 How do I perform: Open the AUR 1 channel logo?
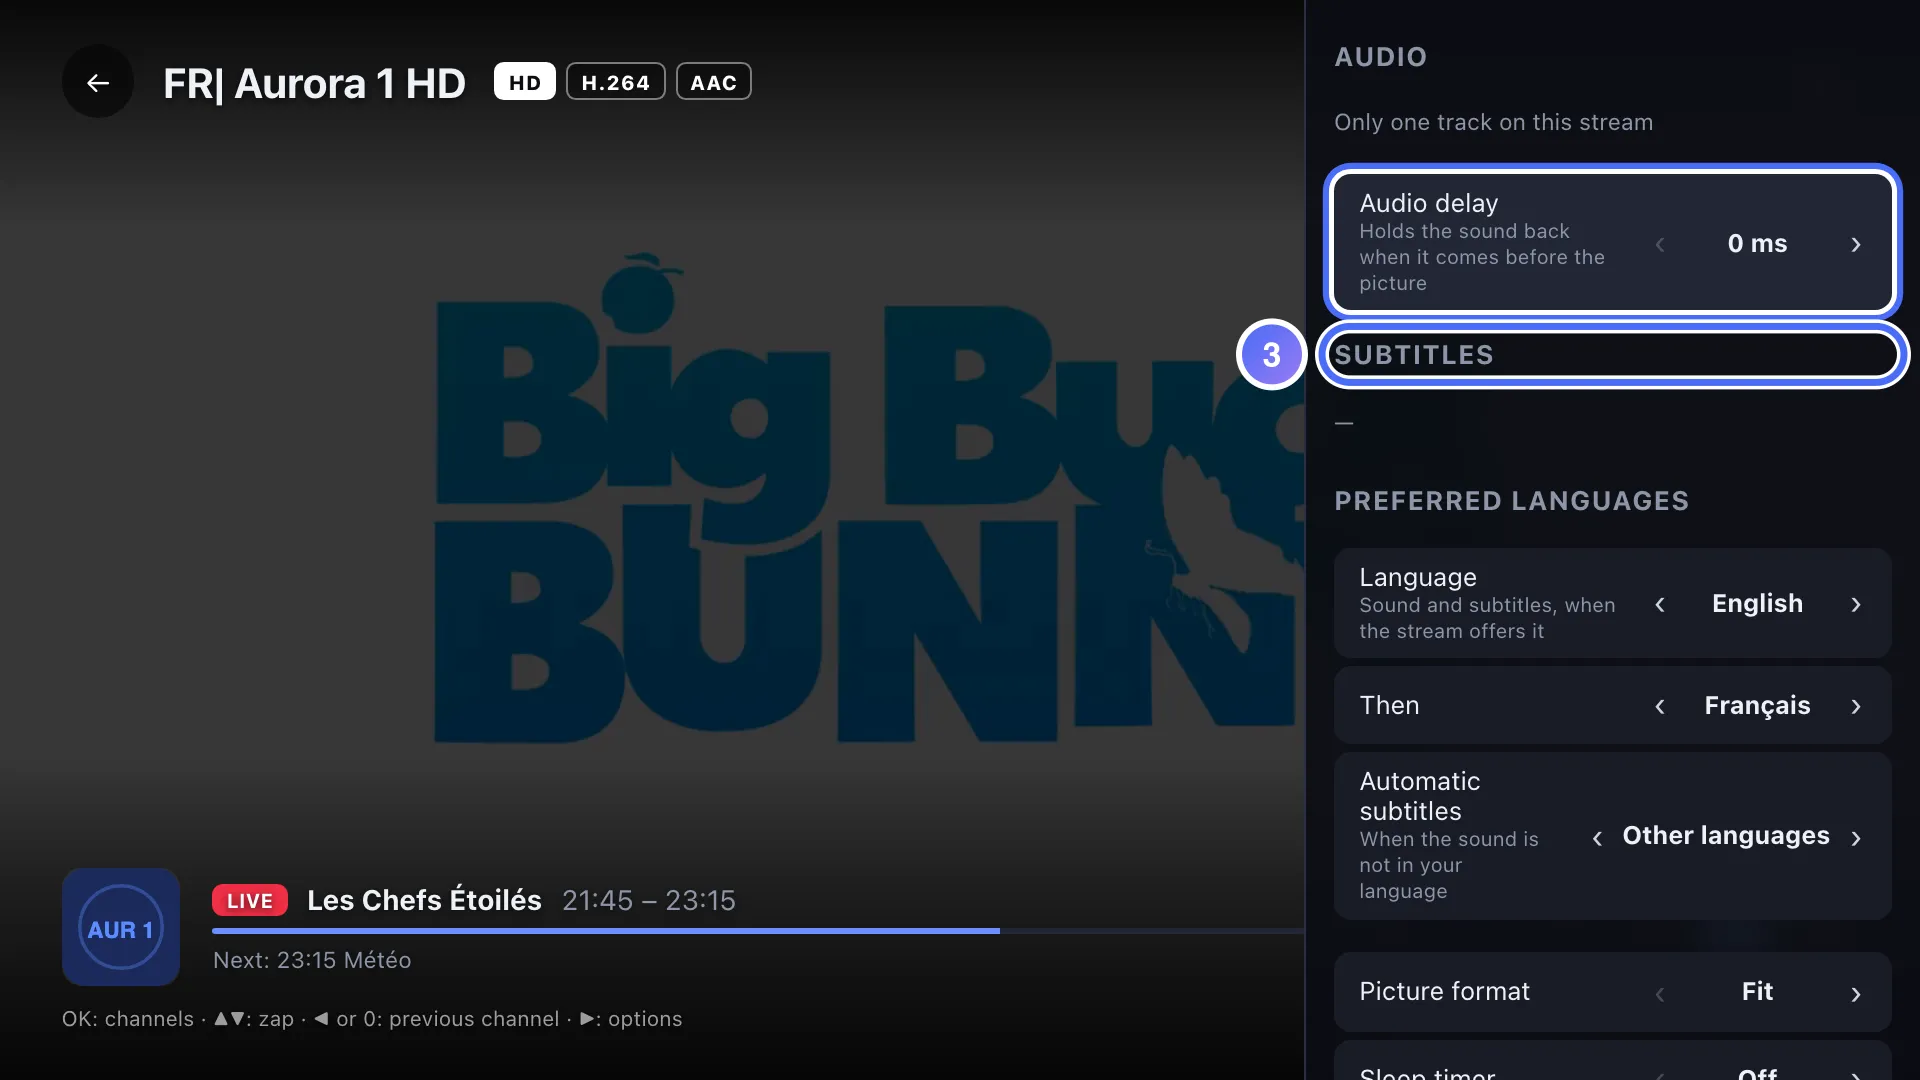[x=121, y=927]
